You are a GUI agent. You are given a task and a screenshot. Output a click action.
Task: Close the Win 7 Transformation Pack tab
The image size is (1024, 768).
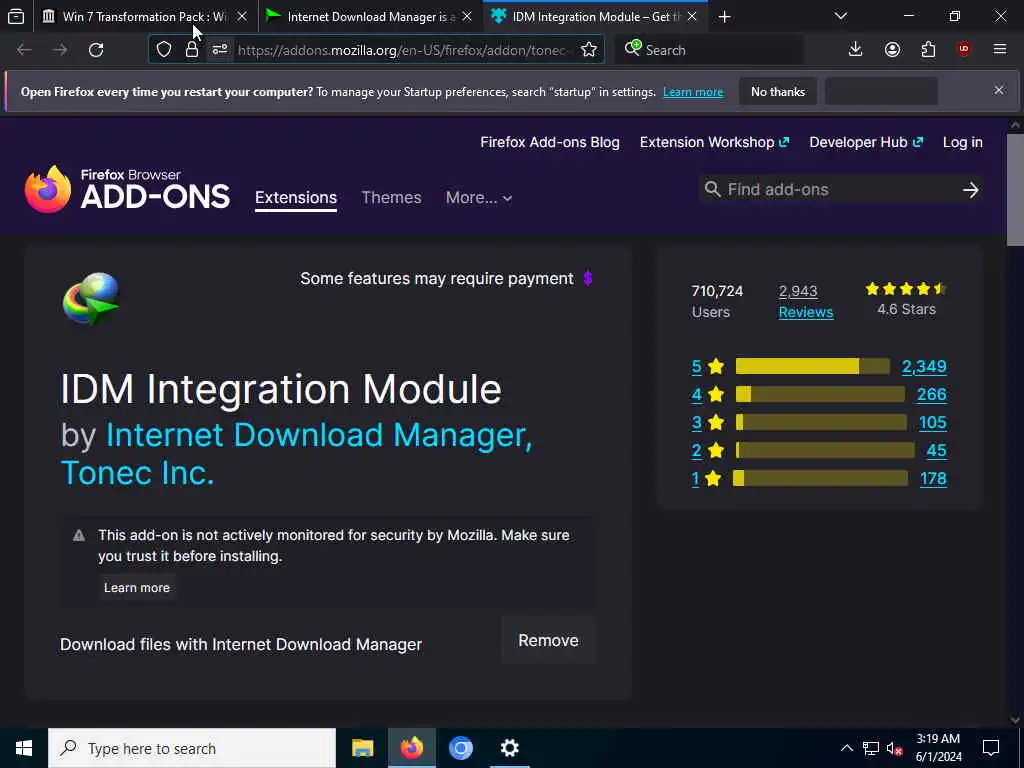click(242, 17)
